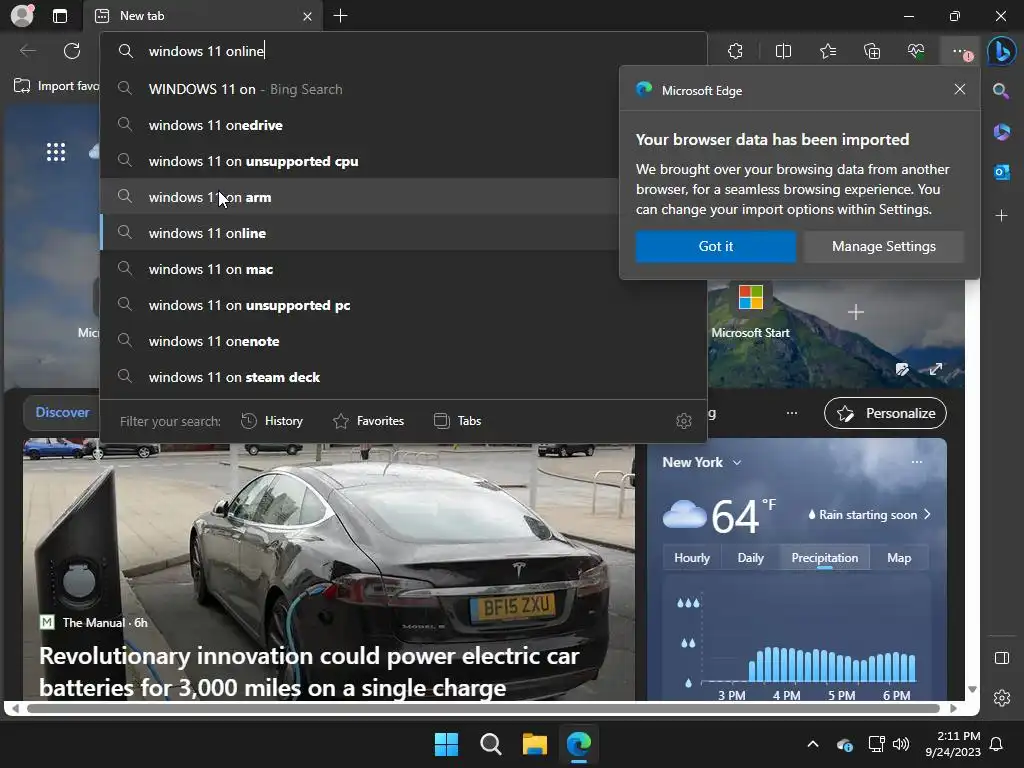This screenshot has width=1024, height=768.
Task: Switch weather to Daily tab
Action: (750, 558)
